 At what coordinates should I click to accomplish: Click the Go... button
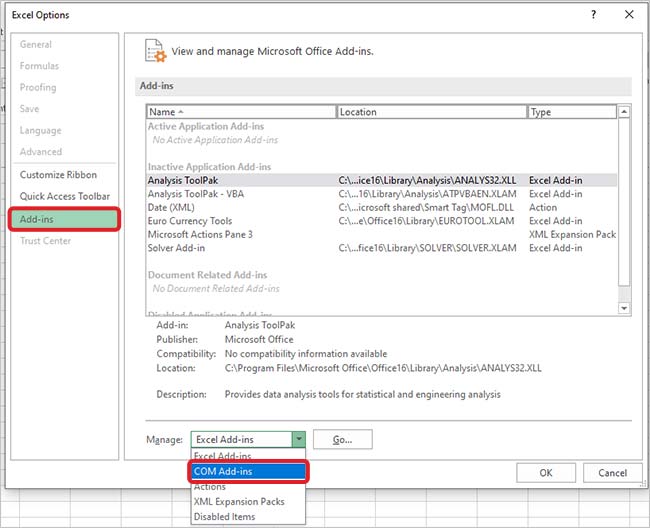[343, 439]
